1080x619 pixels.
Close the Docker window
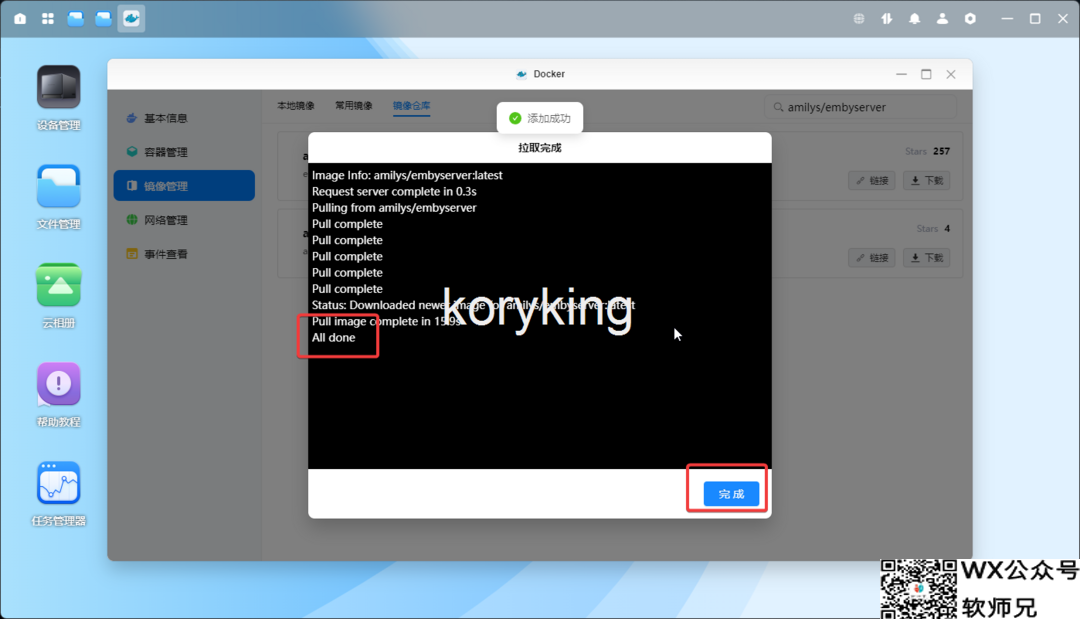(951, 74)
